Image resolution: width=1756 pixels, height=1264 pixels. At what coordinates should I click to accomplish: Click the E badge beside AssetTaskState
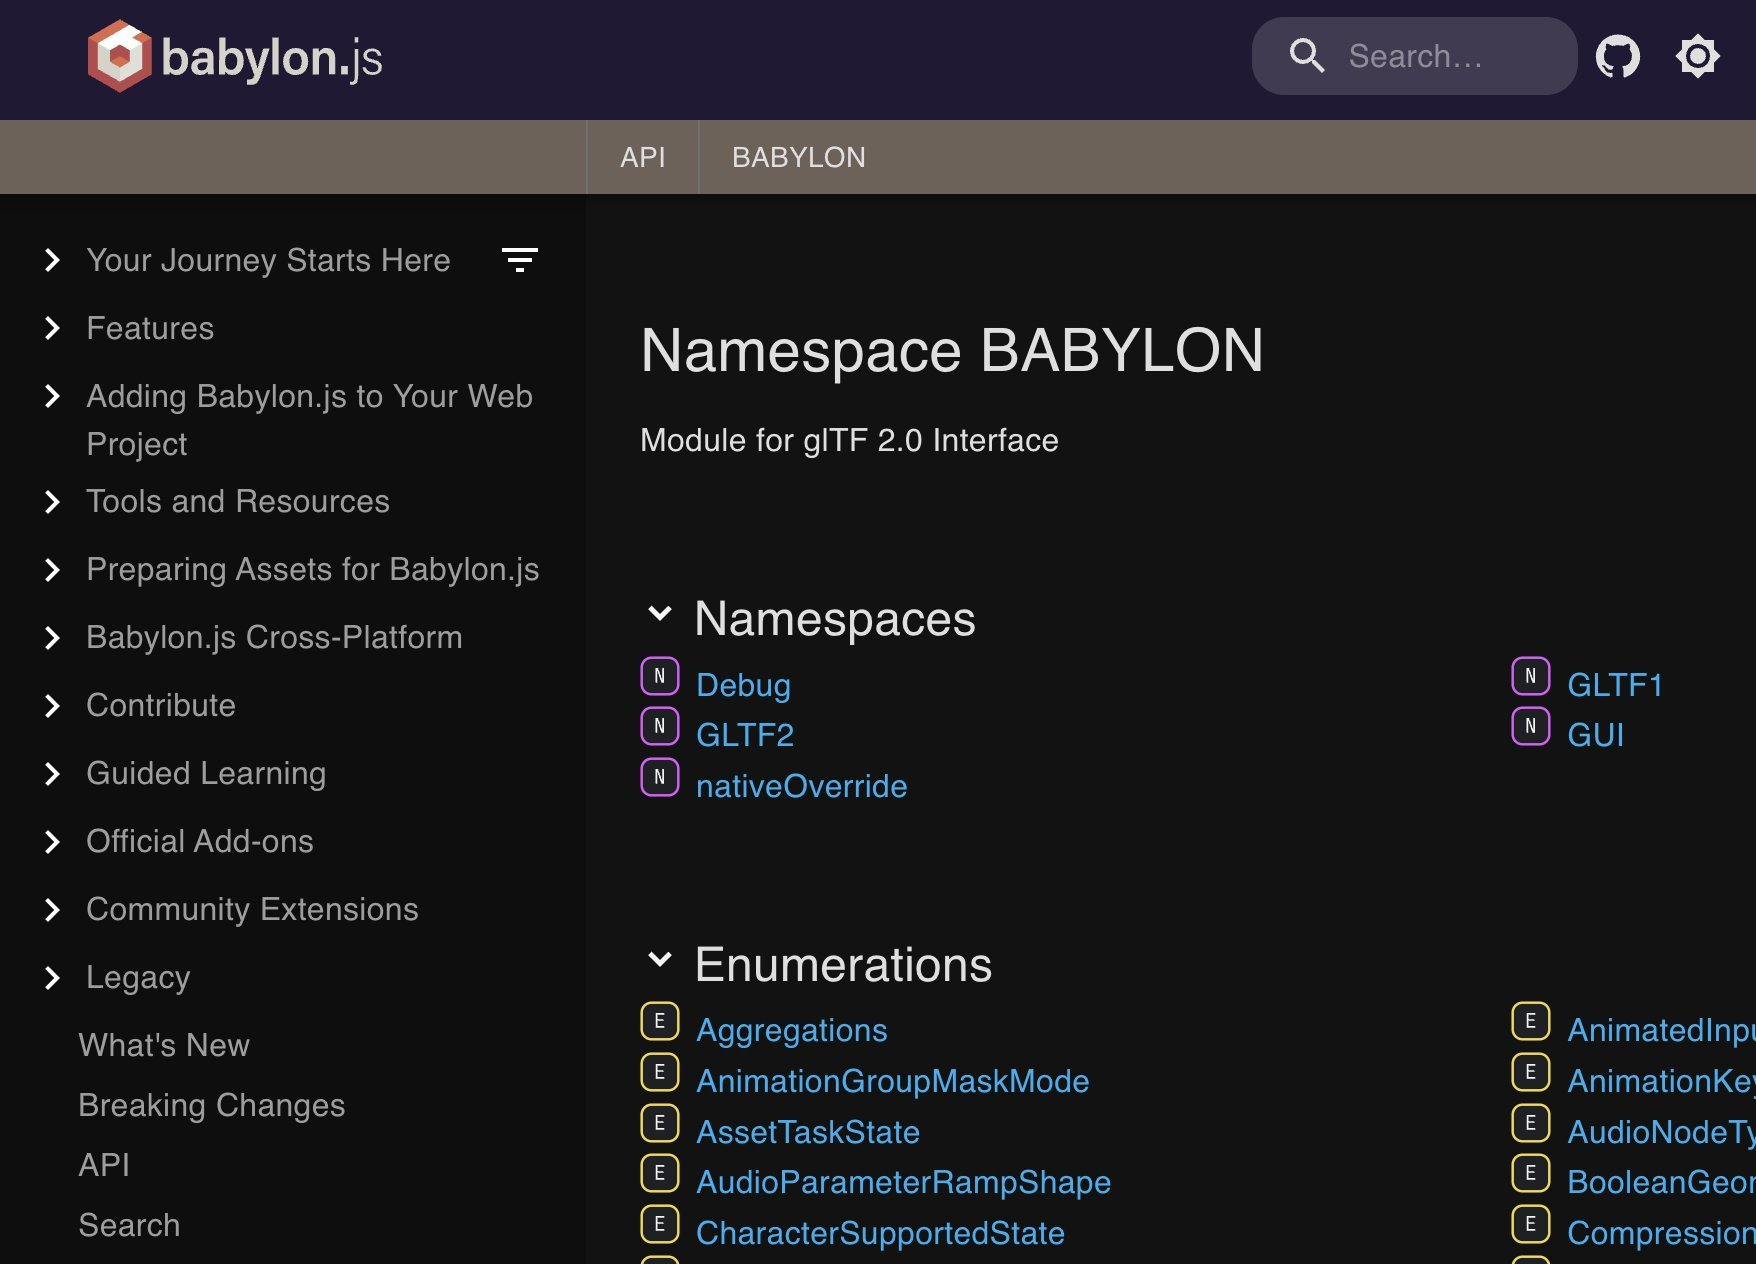coord(659,1123)
